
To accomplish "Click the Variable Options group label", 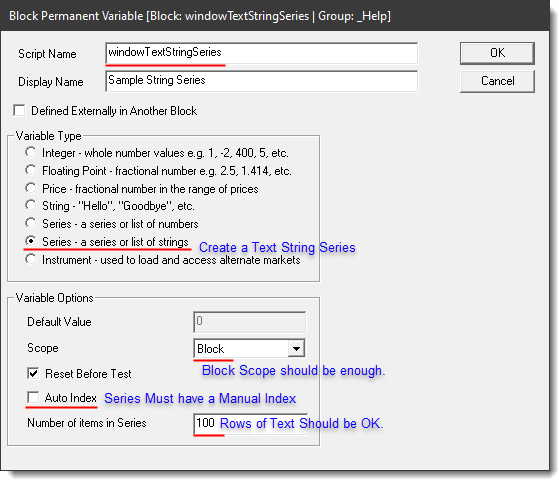I will [55, 298].
